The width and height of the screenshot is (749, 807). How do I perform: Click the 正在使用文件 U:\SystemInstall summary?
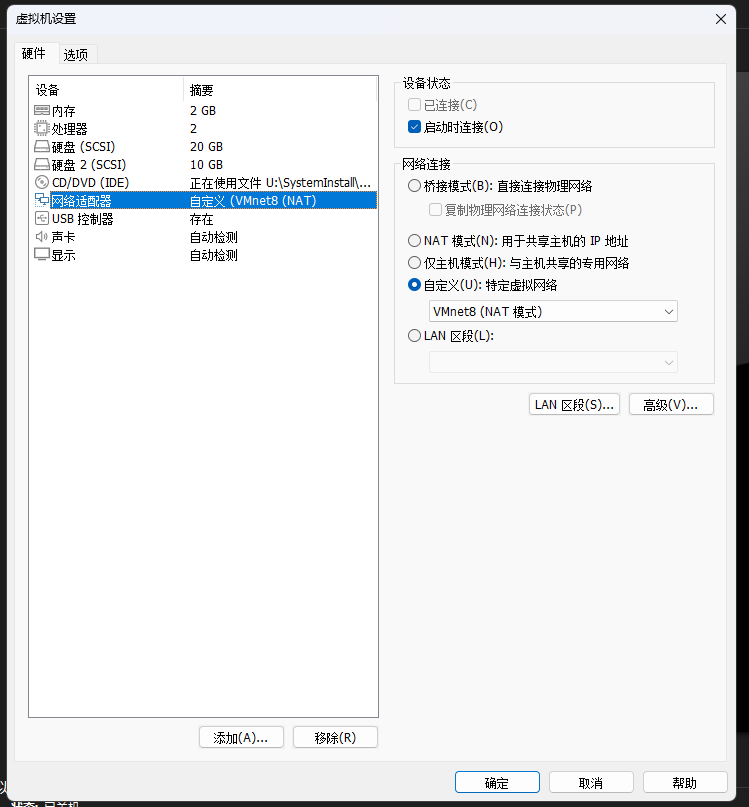pyautogui.click(x=280, y=183)
